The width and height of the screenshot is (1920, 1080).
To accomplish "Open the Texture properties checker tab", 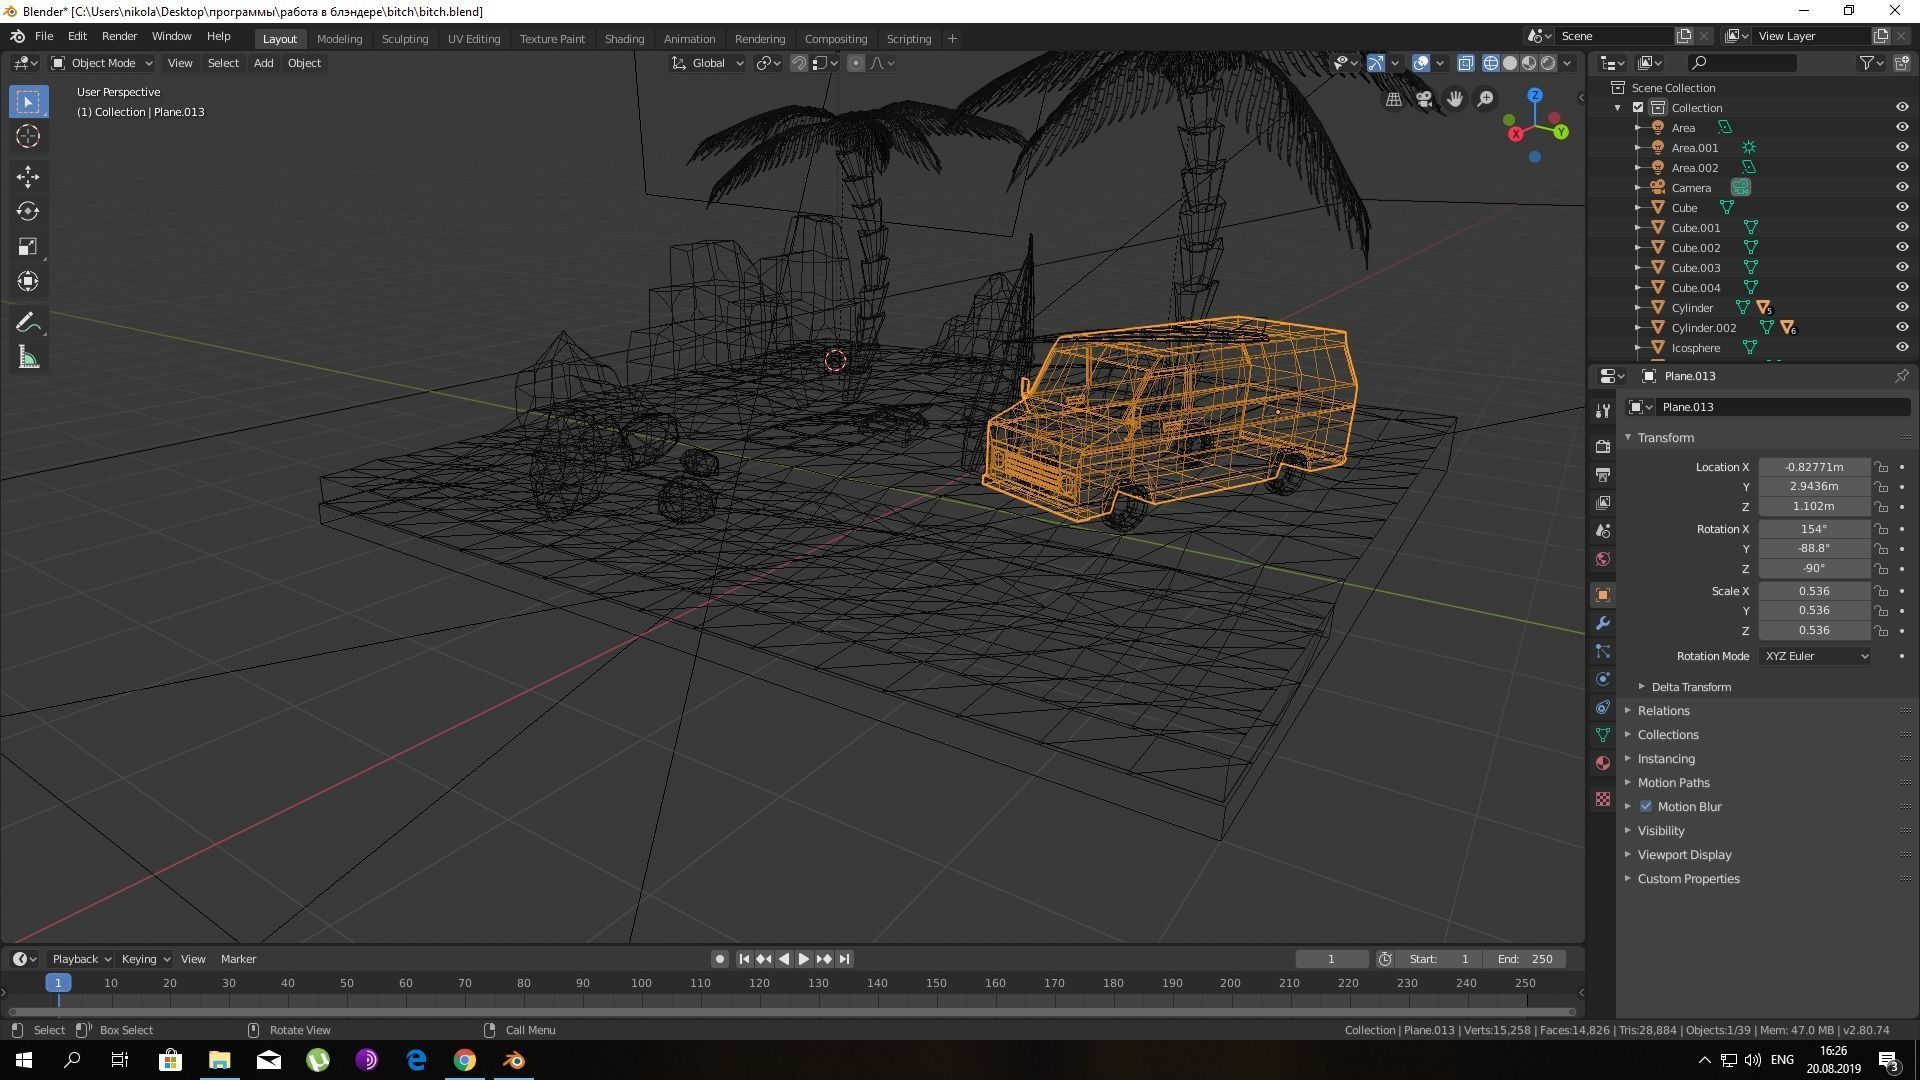I will point(1603,799).
